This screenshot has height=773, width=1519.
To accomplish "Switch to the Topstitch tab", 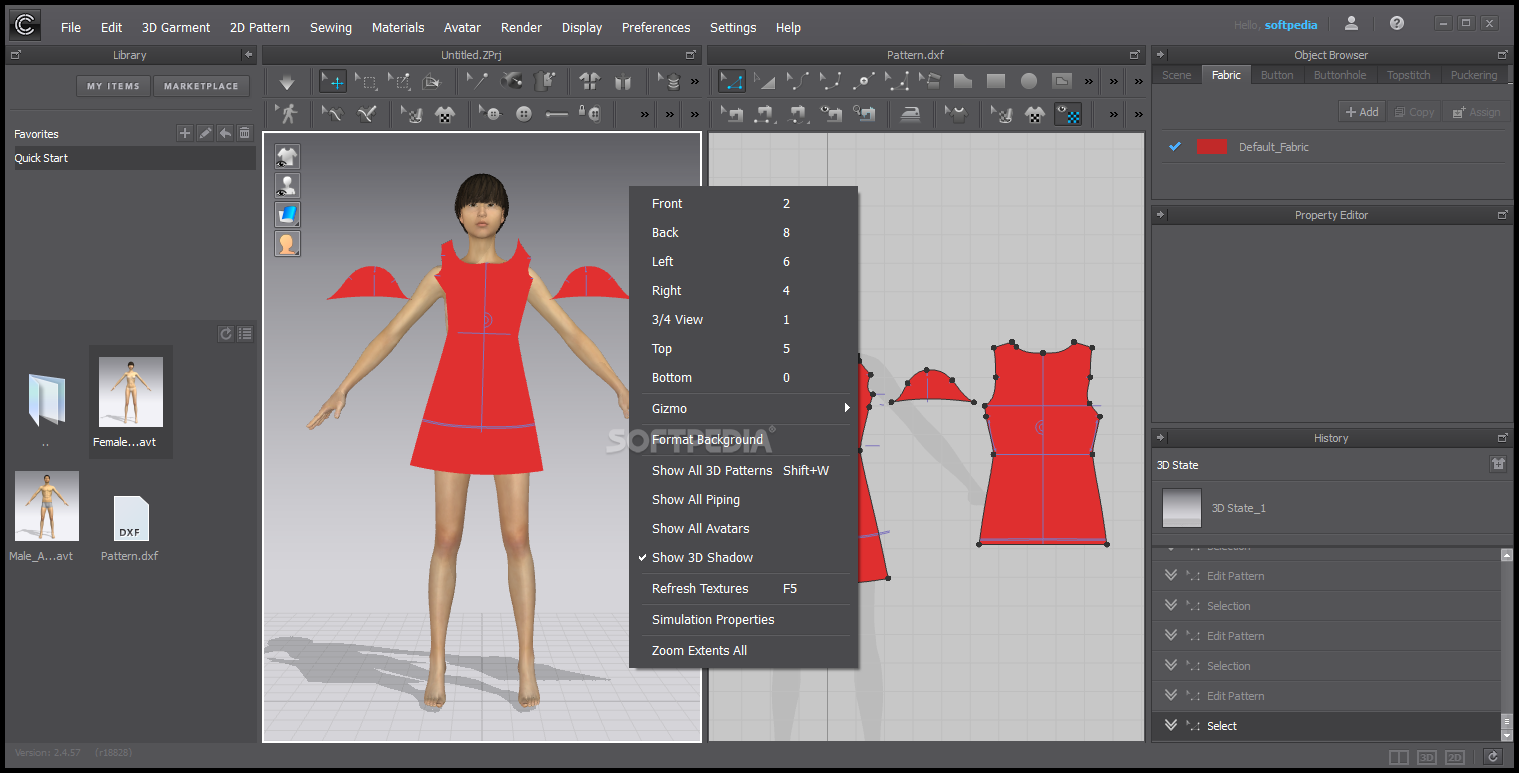I will pyautogui.click(x=1408, y=75).
